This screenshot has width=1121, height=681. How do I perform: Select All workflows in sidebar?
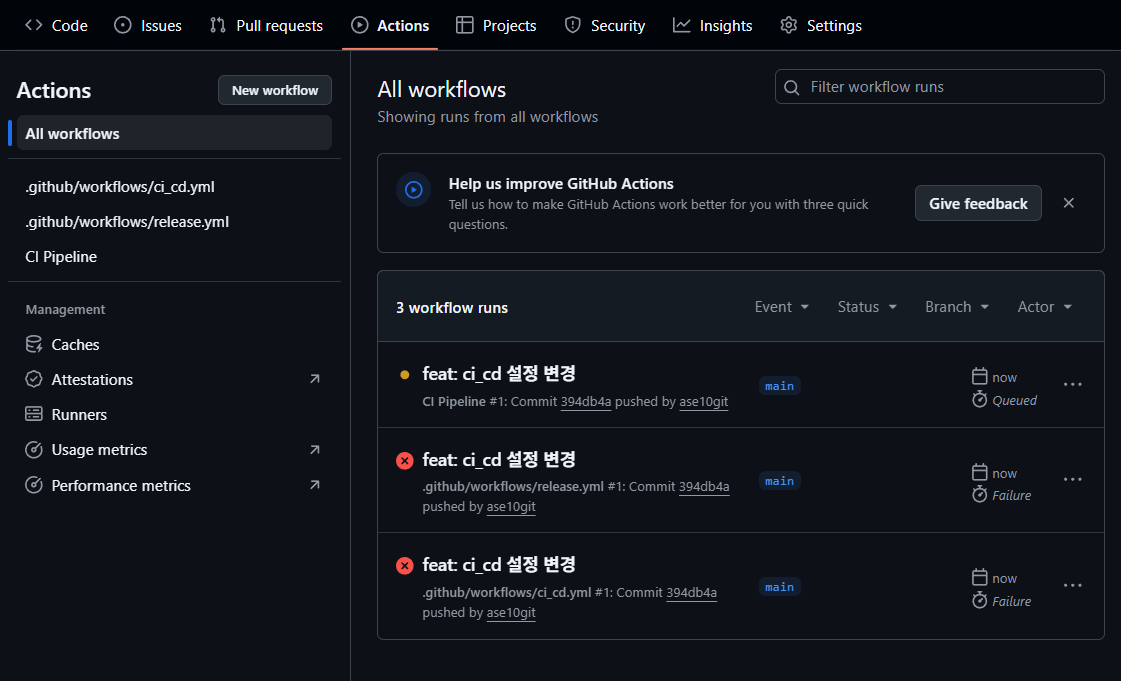[174, 133]
